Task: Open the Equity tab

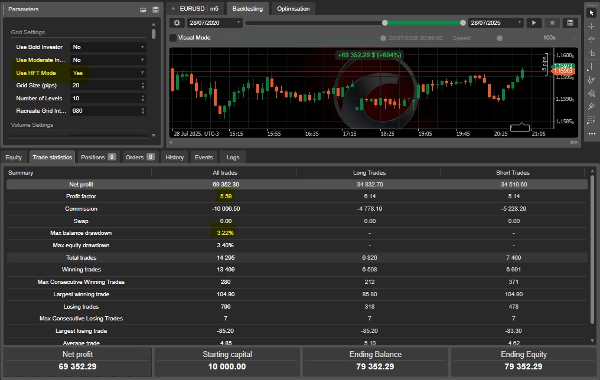Action: tap(14, 157)
